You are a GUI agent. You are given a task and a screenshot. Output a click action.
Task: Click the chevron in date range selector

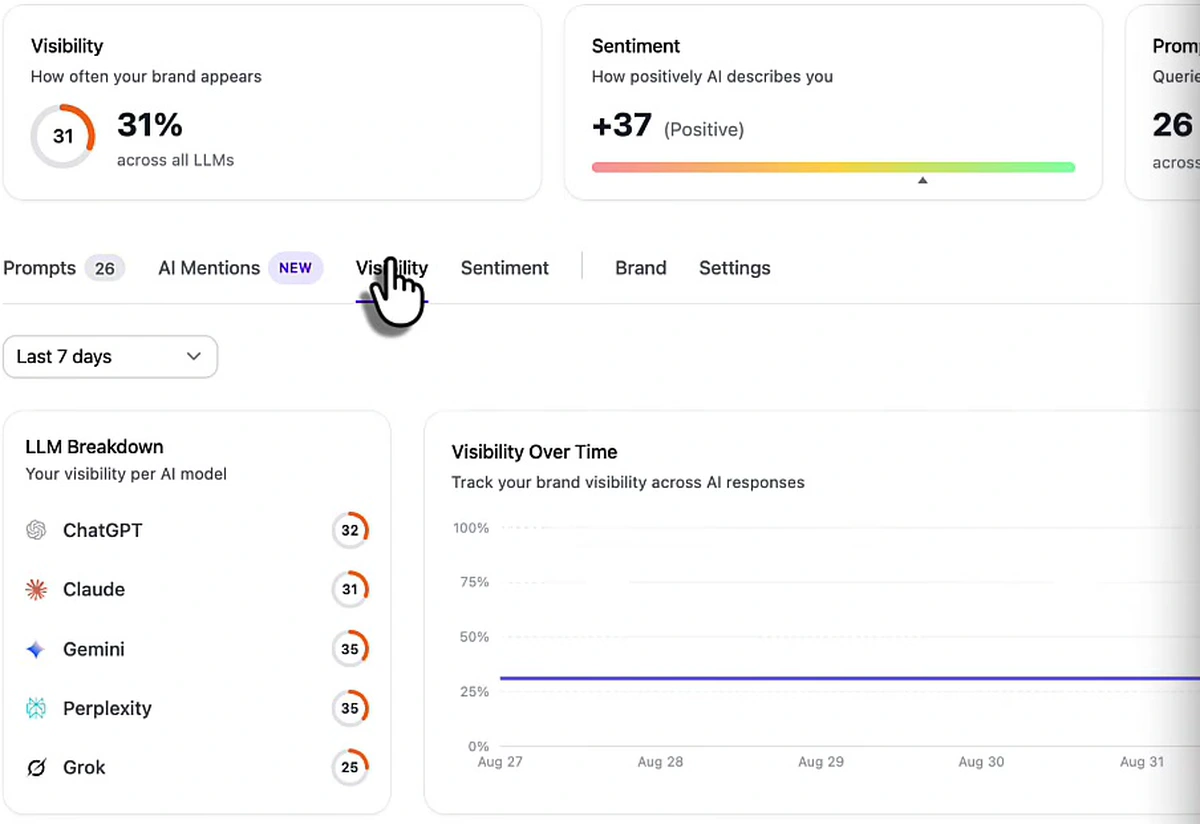(x=194, y=357)
